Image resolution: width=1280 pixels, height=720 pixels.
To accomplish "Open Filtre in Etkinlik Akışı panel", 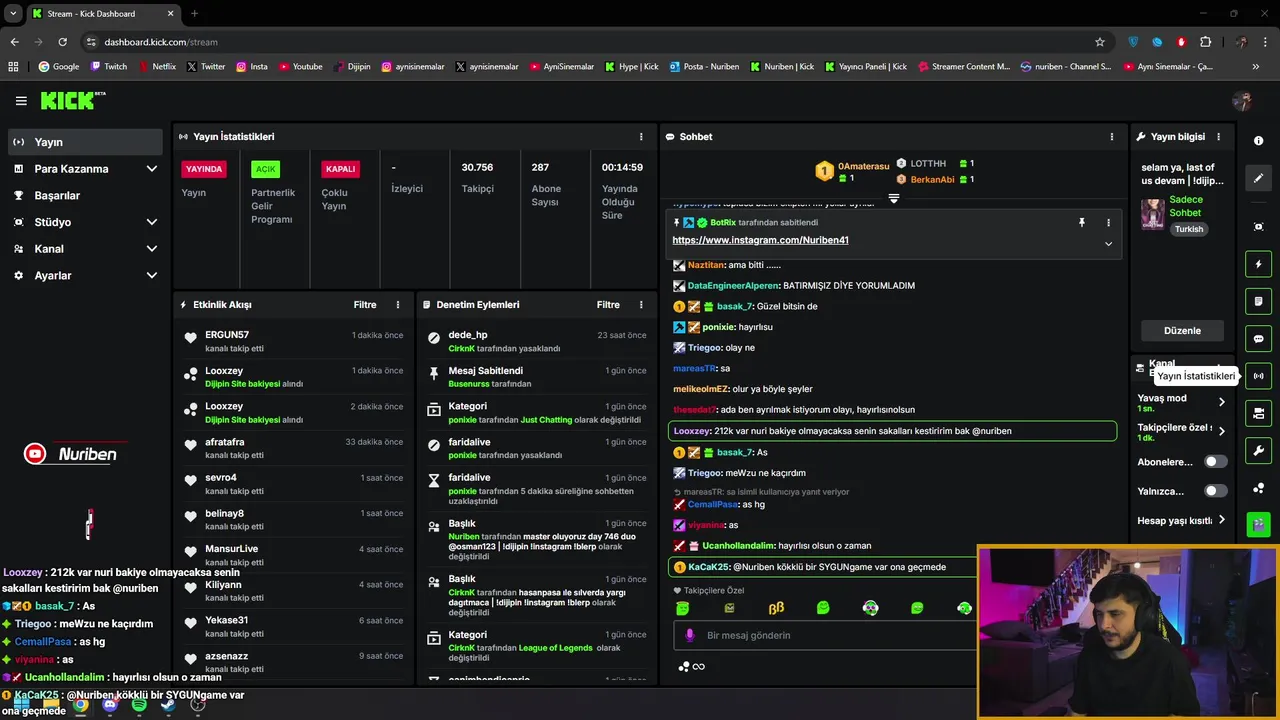I will coord(365,305).
